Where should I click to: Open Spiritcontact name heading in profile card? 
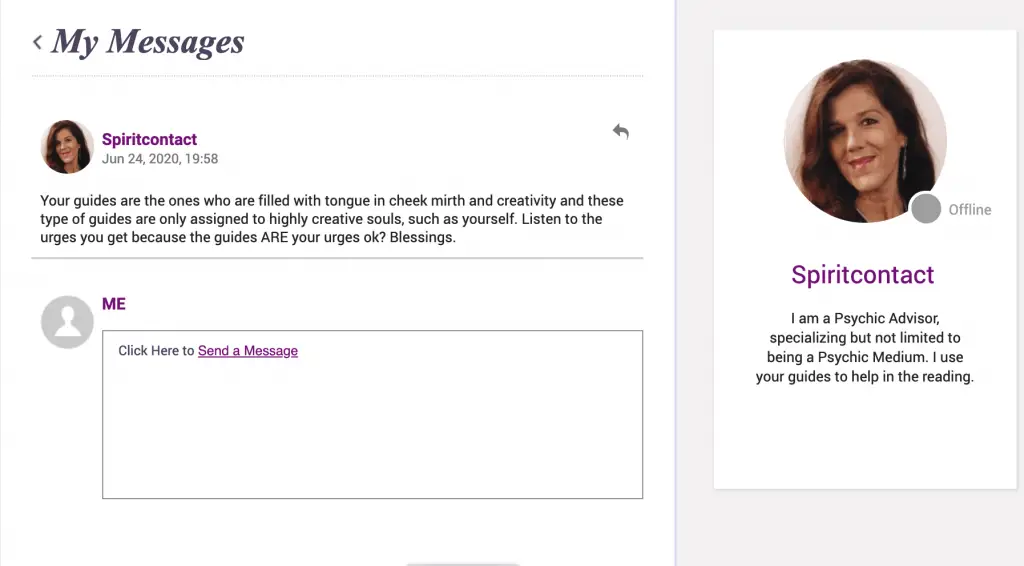coord(863,275)
